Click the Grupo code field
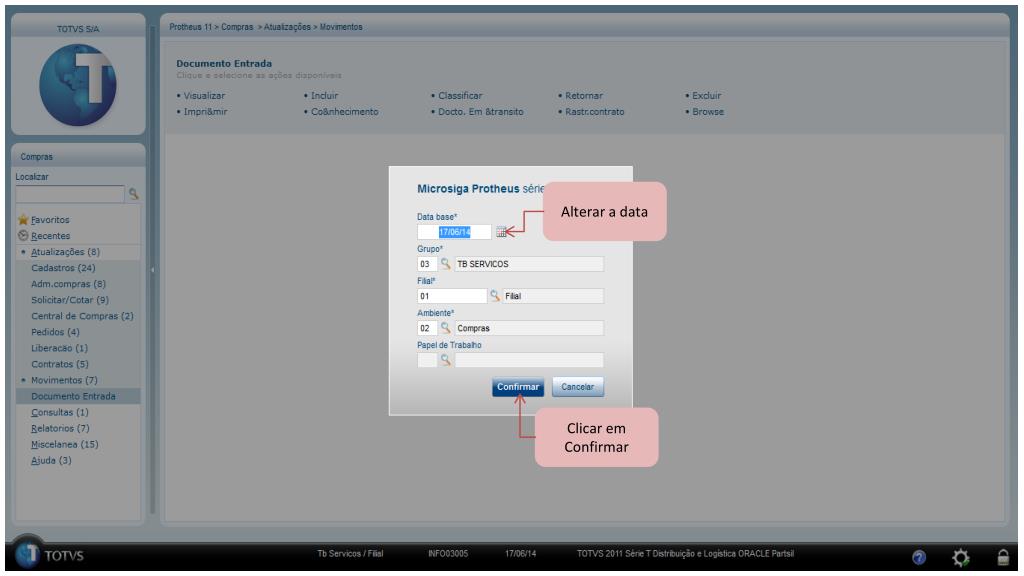The height and width of the screenshot is (576, 1024). click(x=427, y=264)
